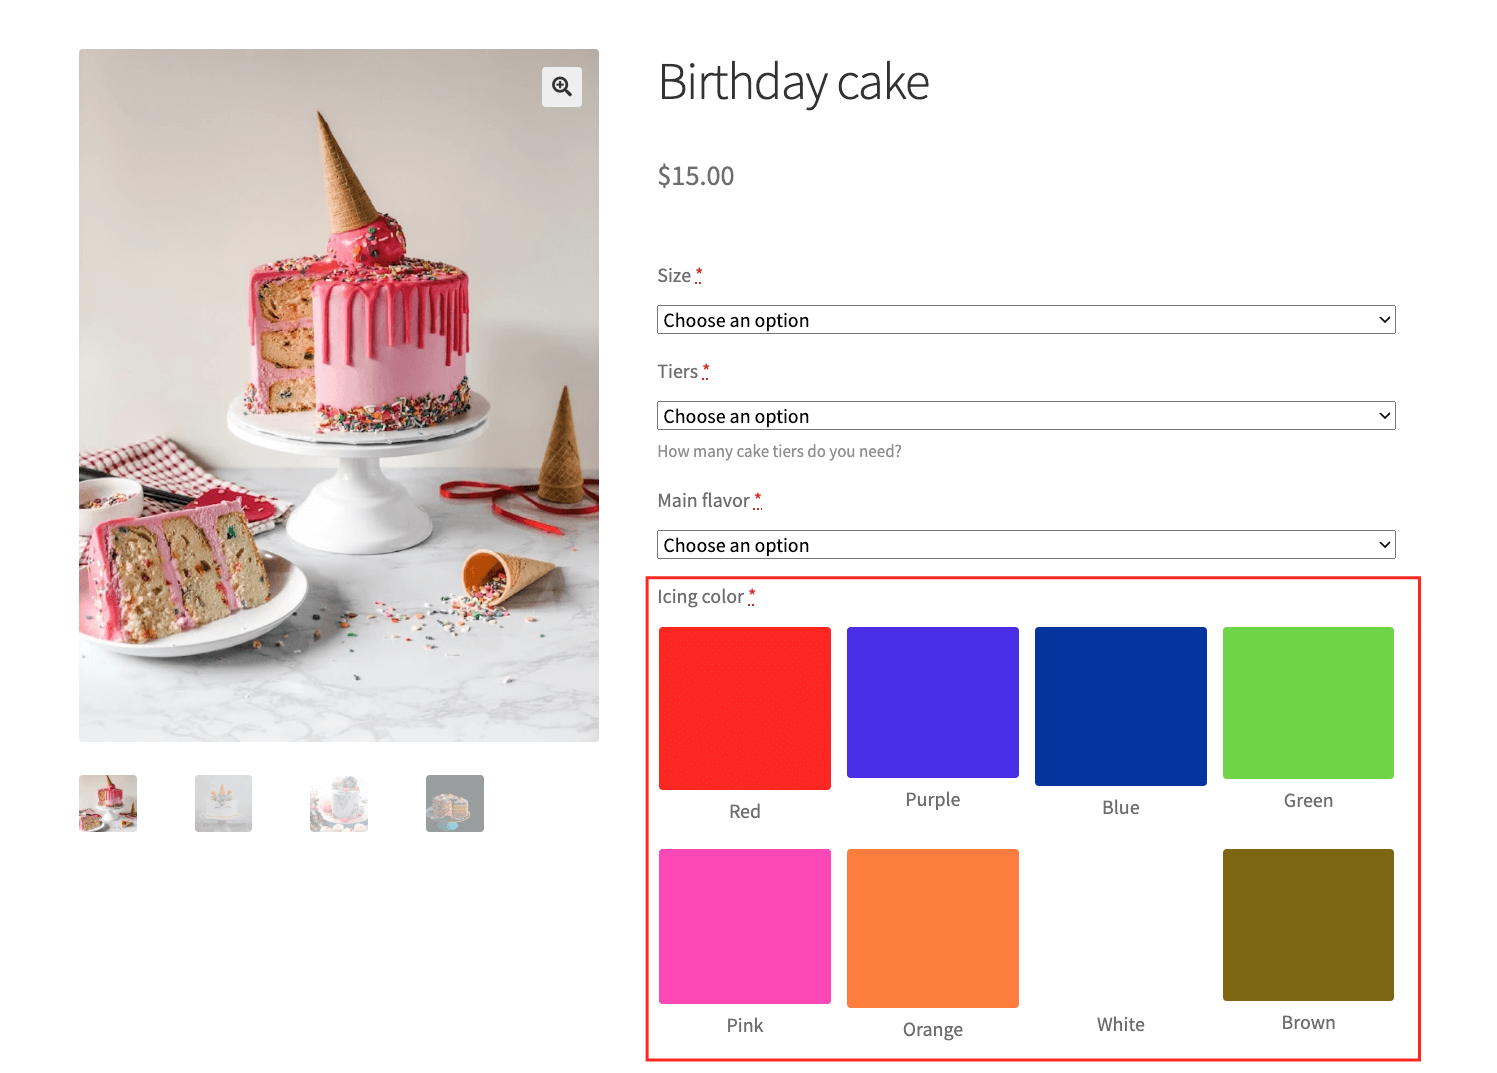The image size is (1497, 1073).
Task: Select the Blue icing color swatch
Action: [1121, 706]
